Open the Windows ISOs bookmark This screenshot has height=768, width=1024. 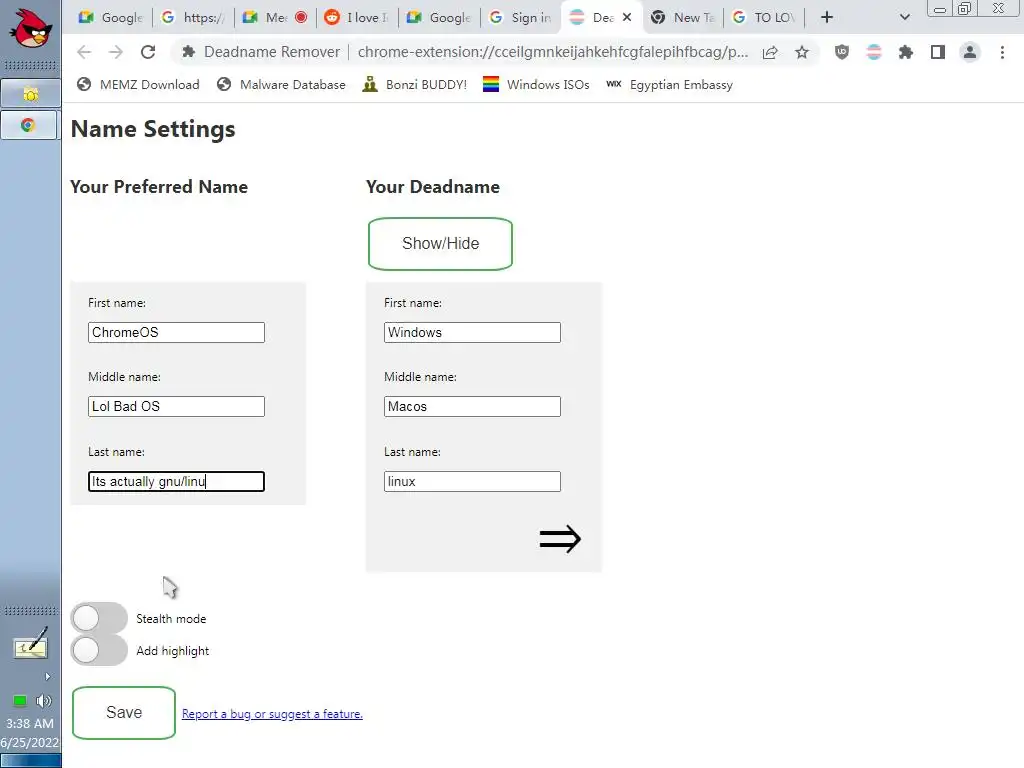[x=536, y=85]
